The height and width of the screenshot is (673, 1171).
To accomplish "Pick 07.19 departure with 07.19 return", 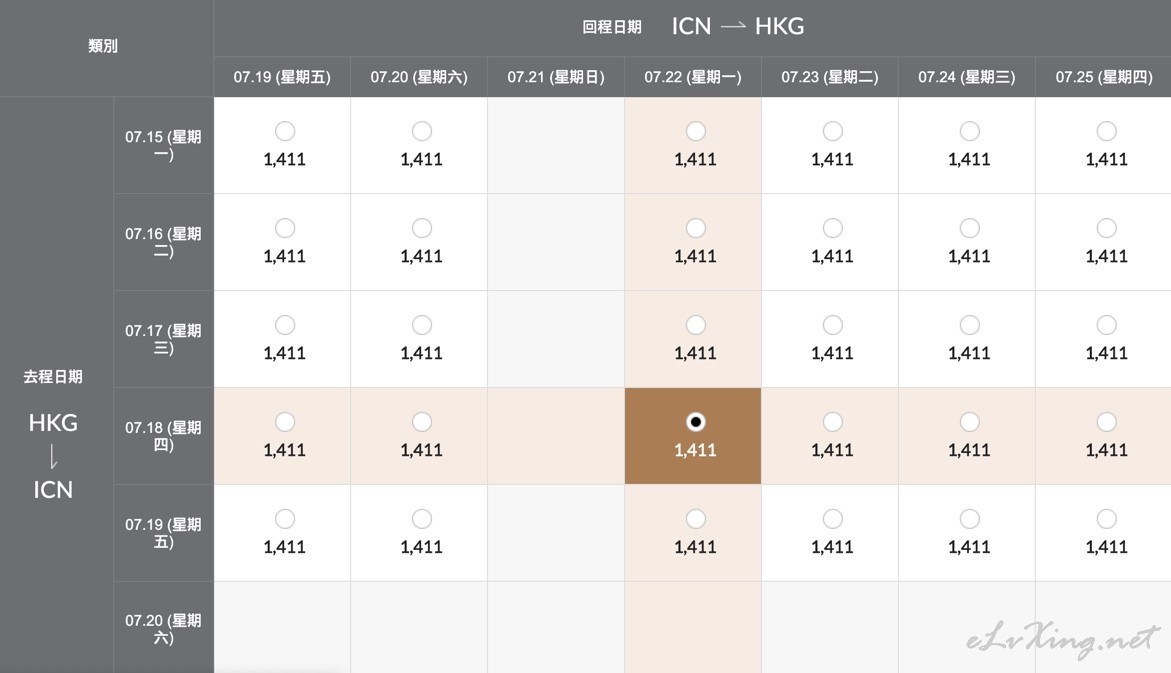I will (285, 519).
